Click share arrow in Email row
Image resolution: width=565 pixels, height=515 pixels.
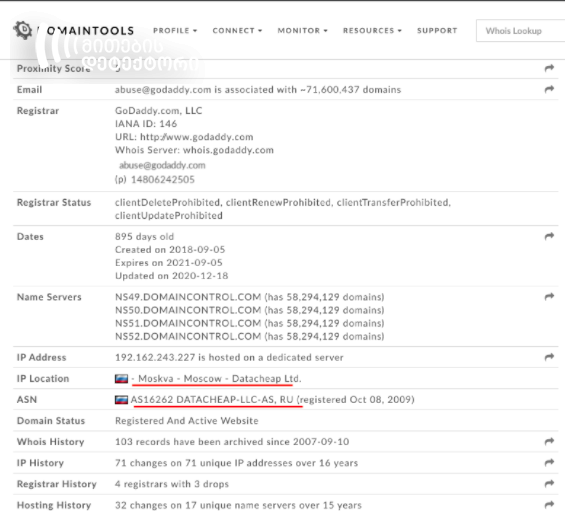[x=549, y=89]
